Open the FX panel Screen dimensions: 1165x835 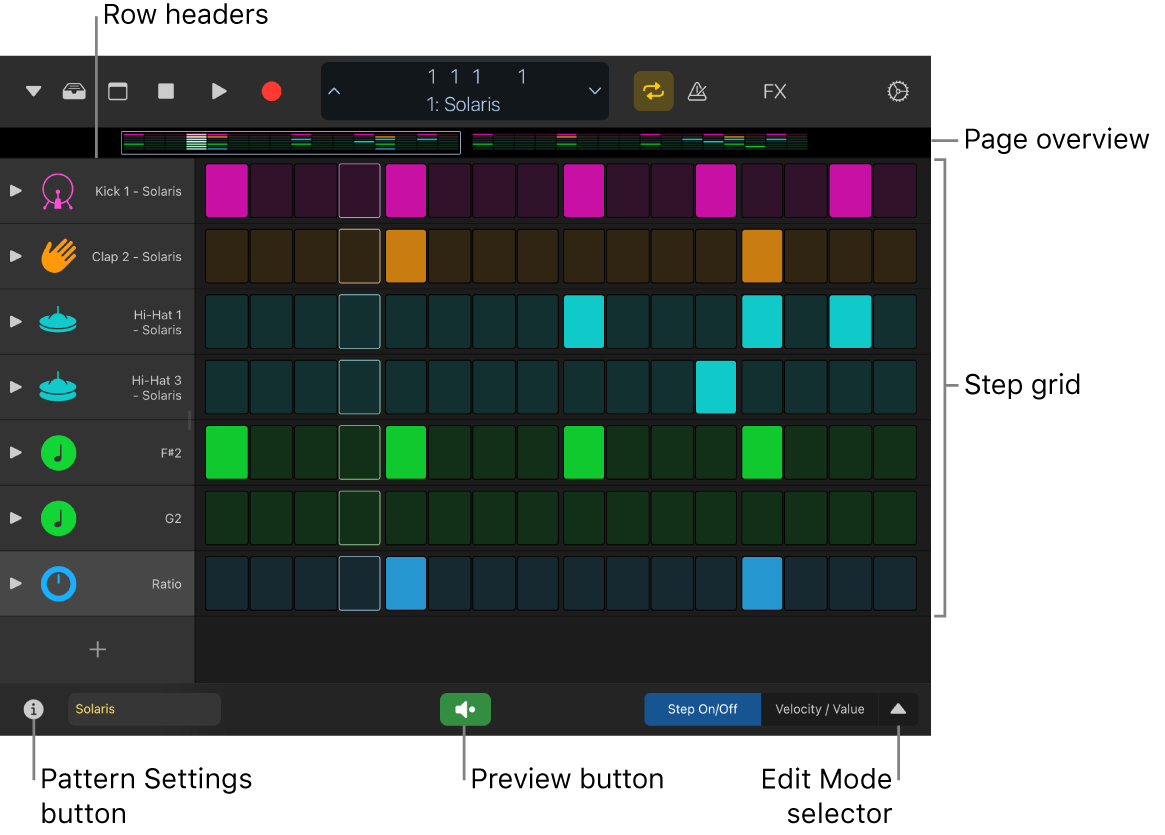[775, 91]
